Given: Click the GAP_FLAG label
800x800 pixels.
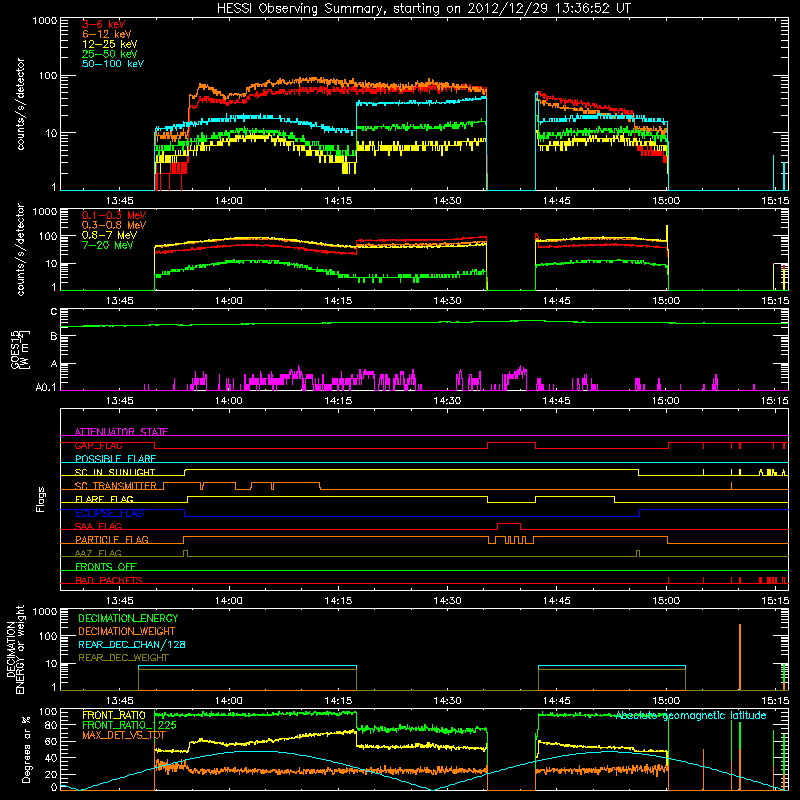Looking at the screenshot, I should tap(98, 445).
